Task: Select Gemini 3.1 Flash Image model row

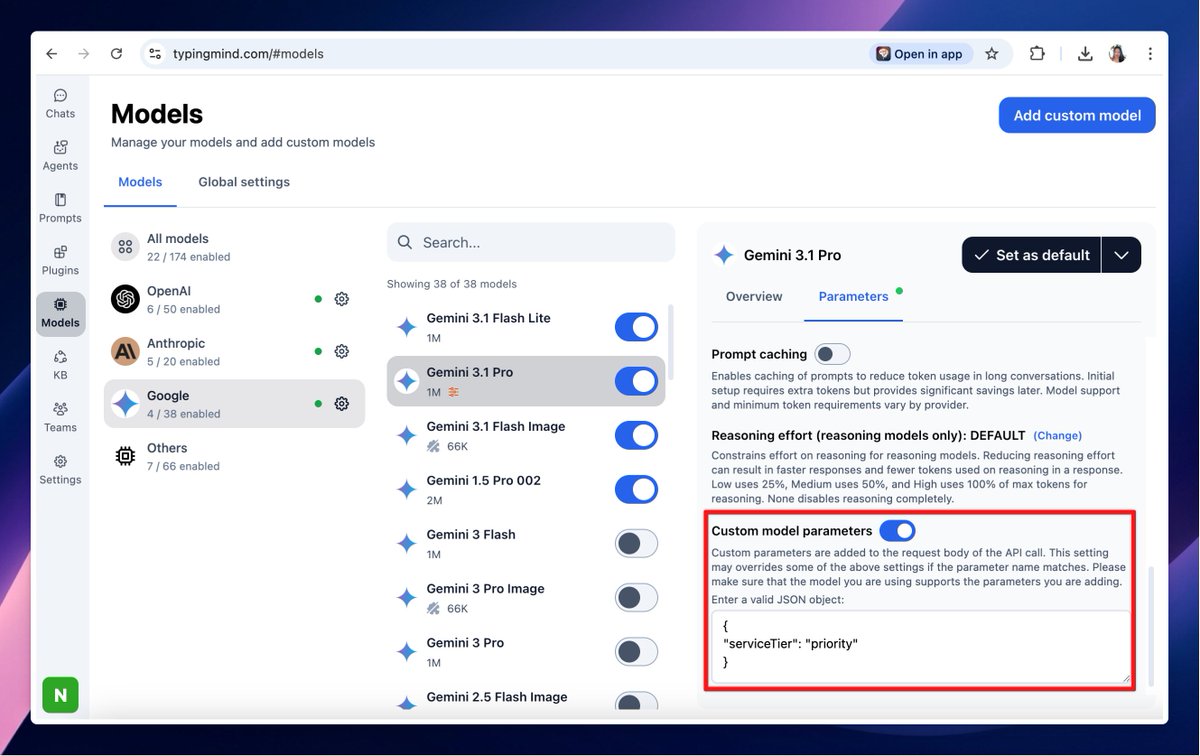Action: (526, 435)
